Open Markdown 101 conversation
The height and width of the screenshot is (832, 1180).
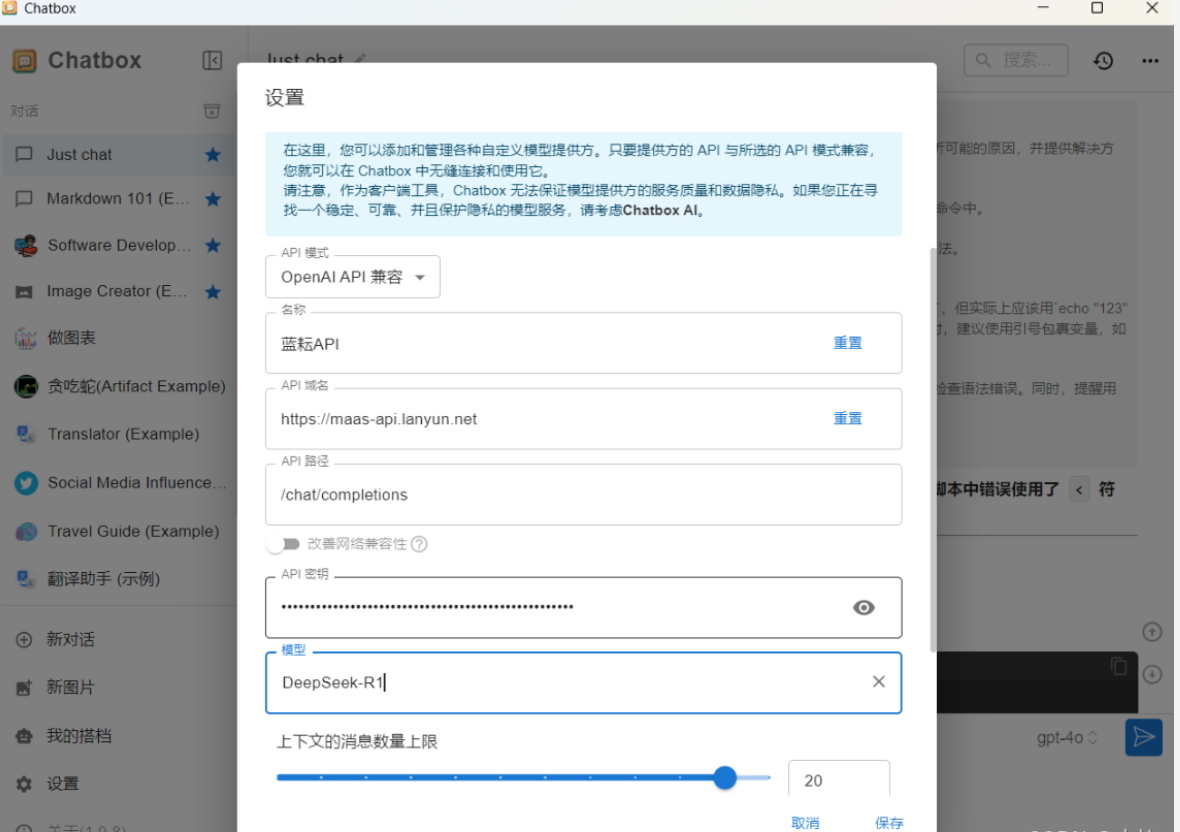(x=118, y=199)
